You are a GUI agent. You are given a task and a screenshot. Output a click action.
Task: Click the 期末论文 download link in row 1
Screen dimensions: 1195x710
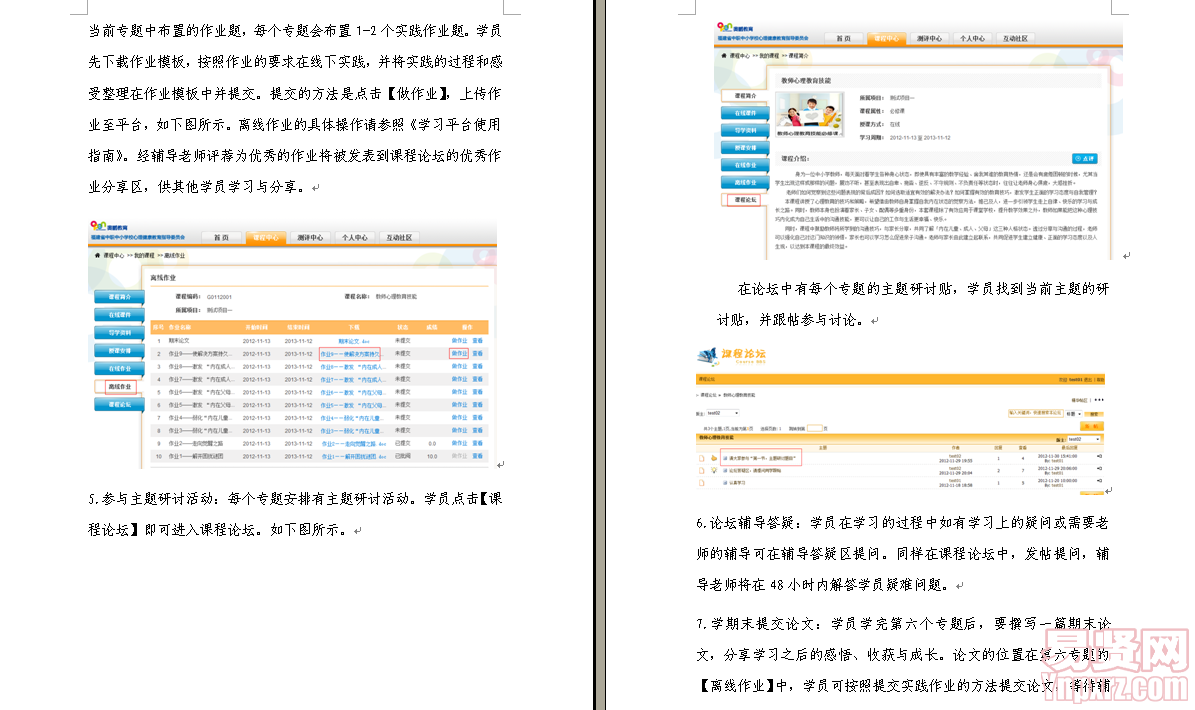pyautogui.click(x=354, y=341)
